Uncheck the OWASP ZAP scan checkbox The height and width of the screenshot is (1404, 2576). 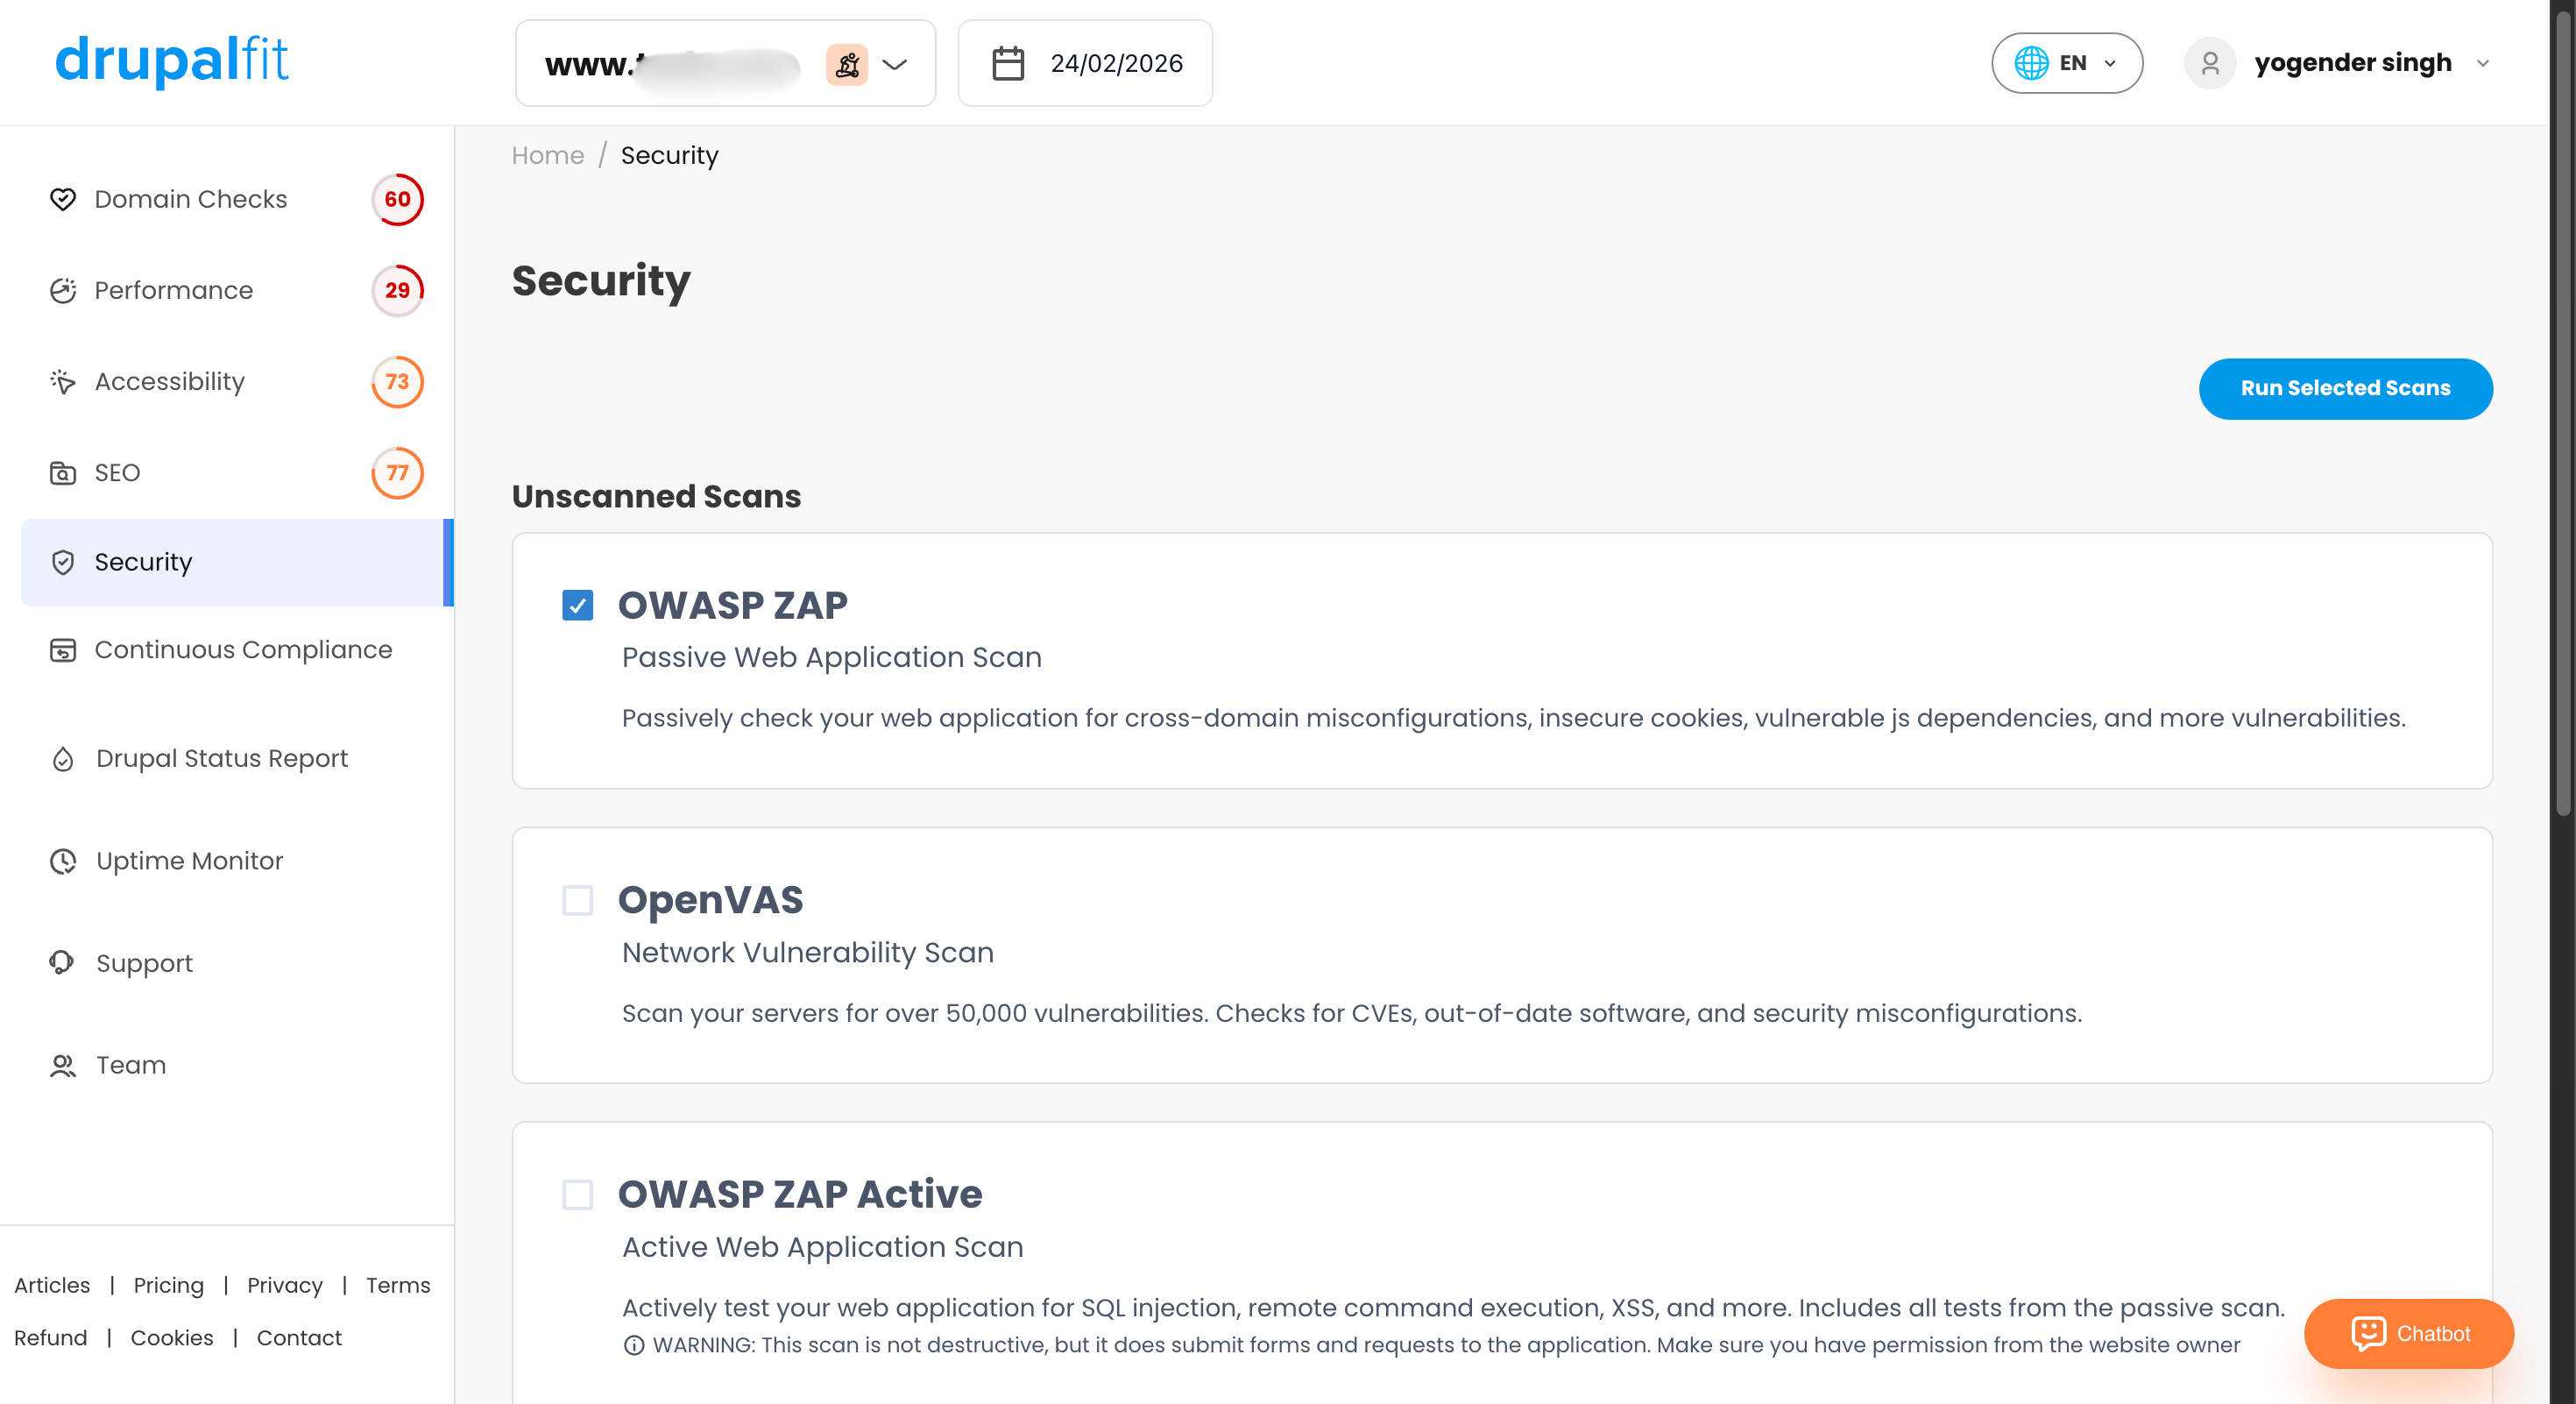click(x=578, y=605)
